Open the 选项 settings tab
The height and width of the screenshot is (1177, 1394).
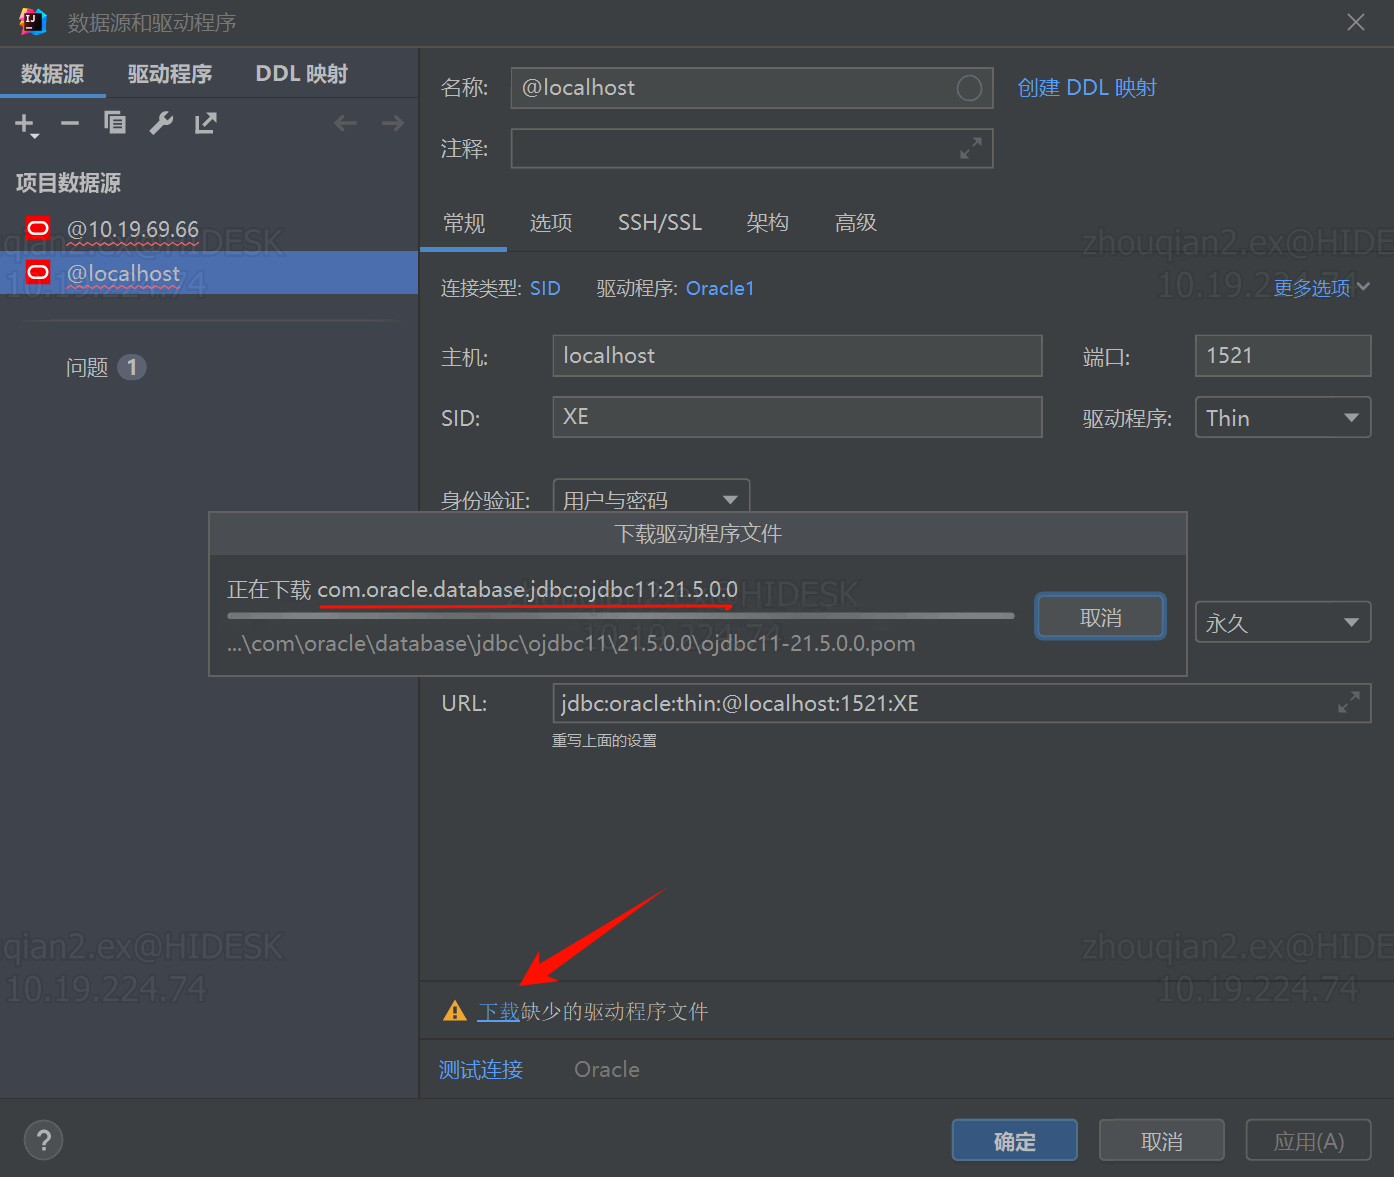click(x=551, y=223)
